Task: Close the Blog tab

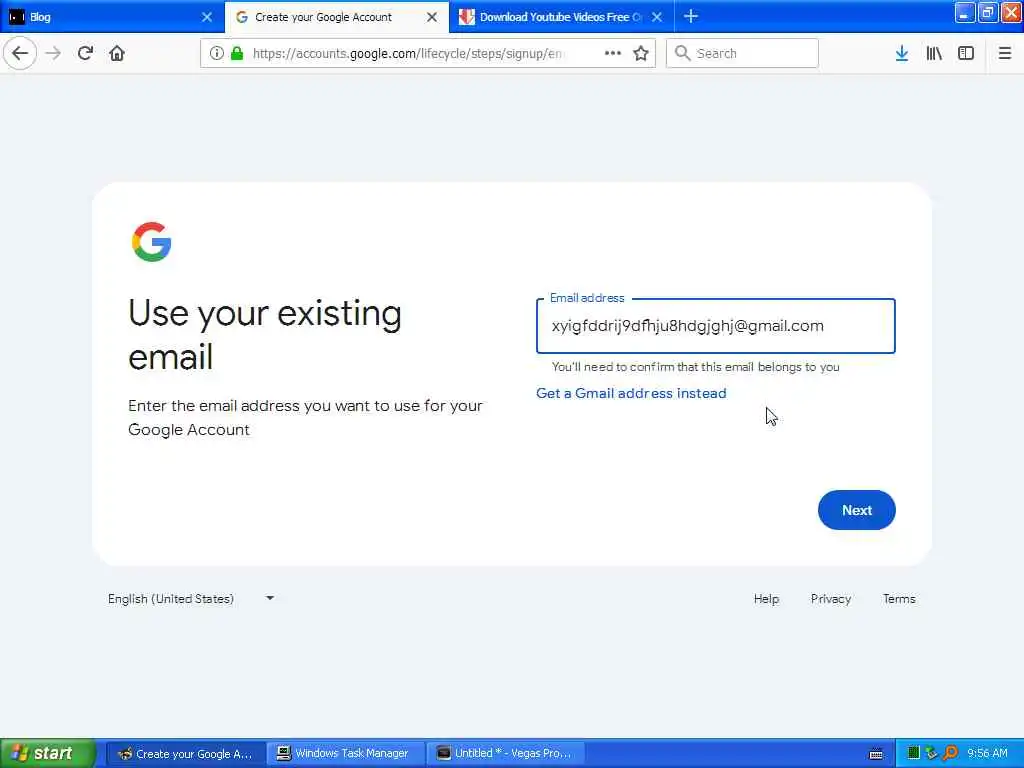Action: point(206,17)
